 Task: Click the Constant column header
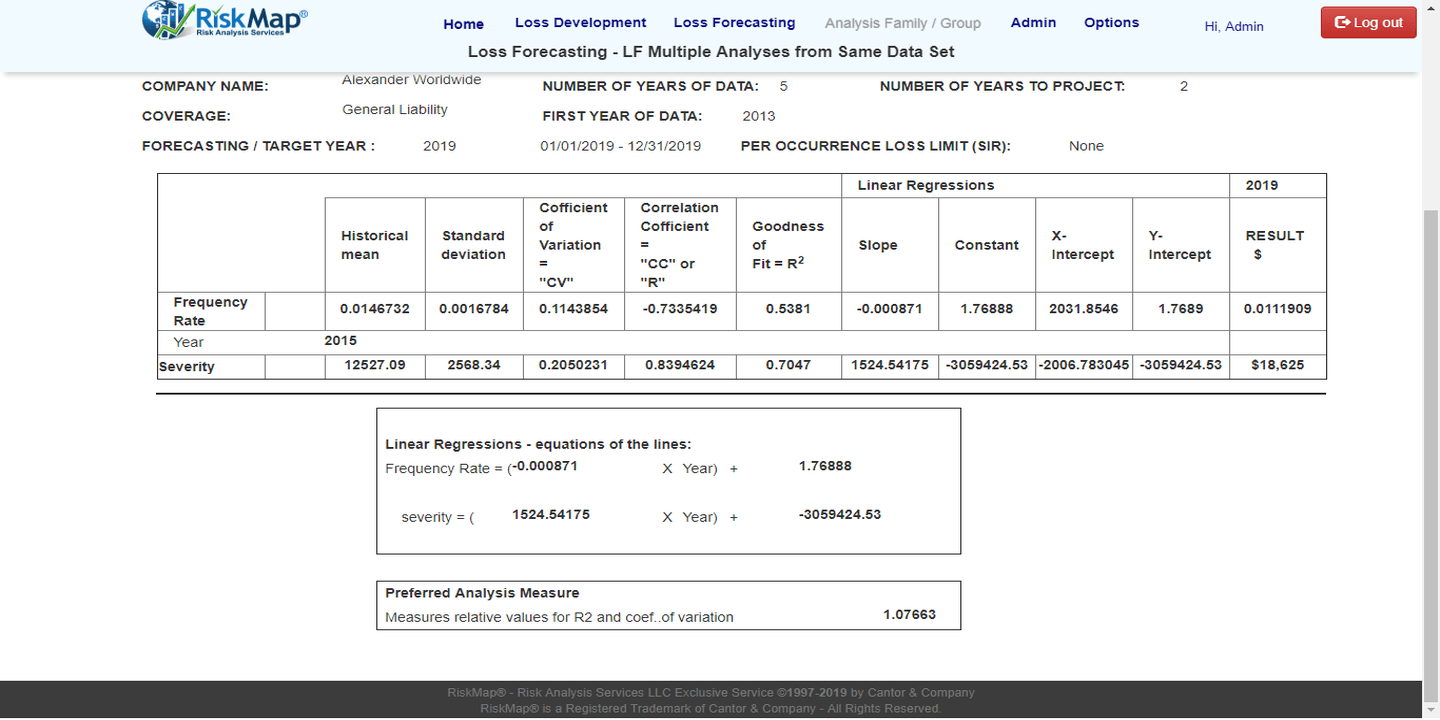pos(987,245)
